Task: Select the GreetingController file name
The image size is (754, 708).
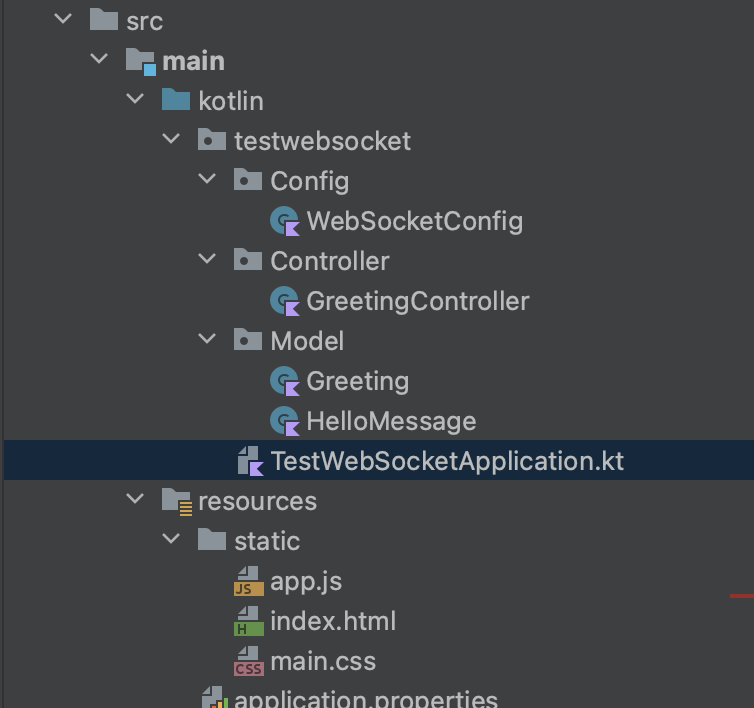Action: 418,301
